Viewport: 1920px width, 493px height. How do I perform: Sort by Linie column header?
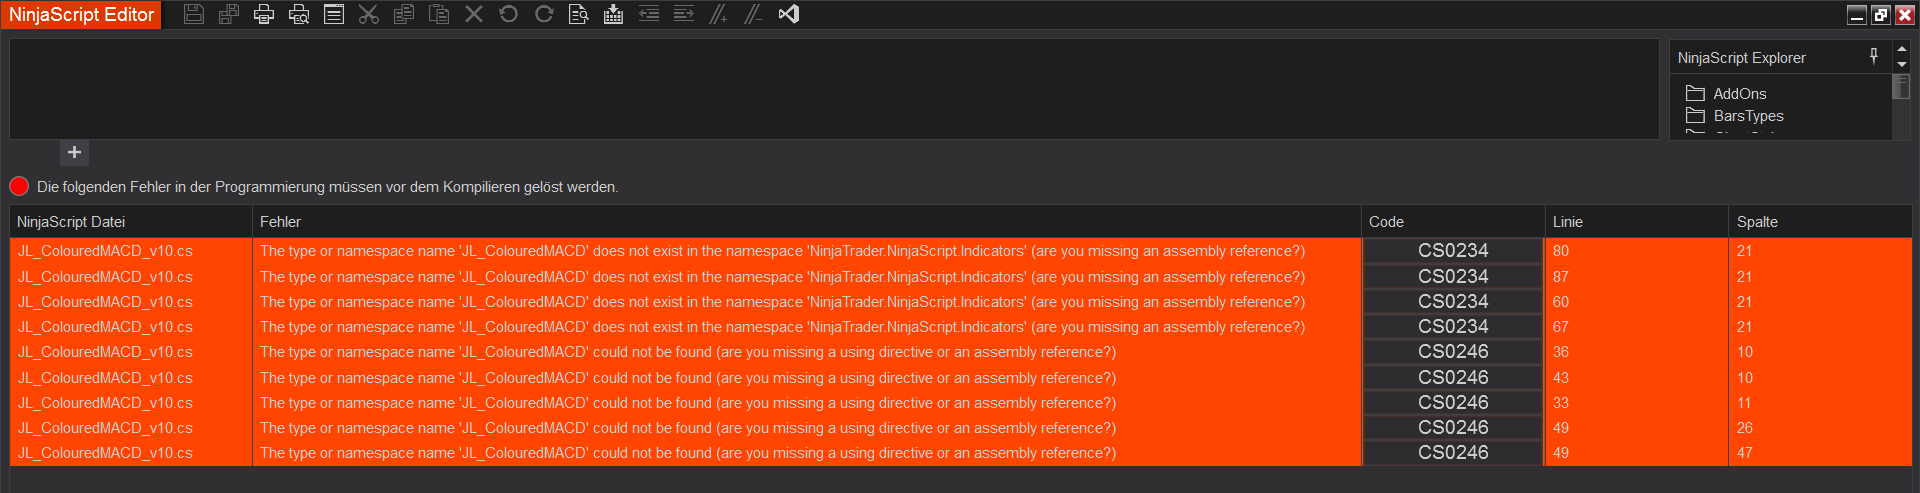[1637, 222]
